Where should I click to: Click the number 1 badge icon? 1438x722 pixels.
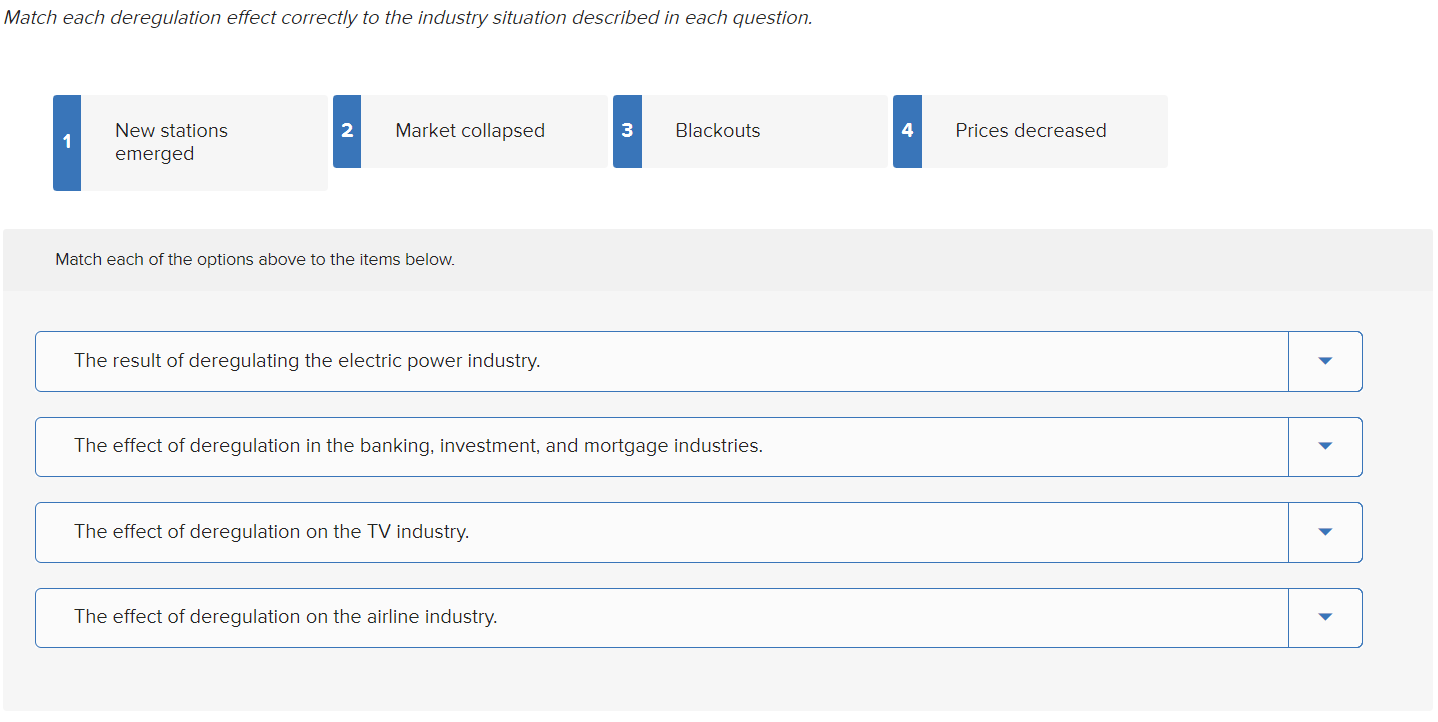click(66, 141)
